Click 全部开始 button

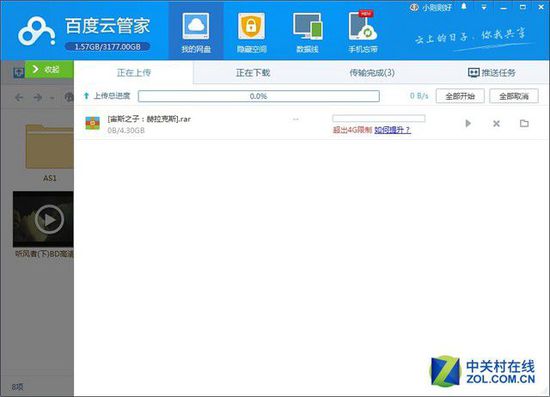(x=460, y=96)
